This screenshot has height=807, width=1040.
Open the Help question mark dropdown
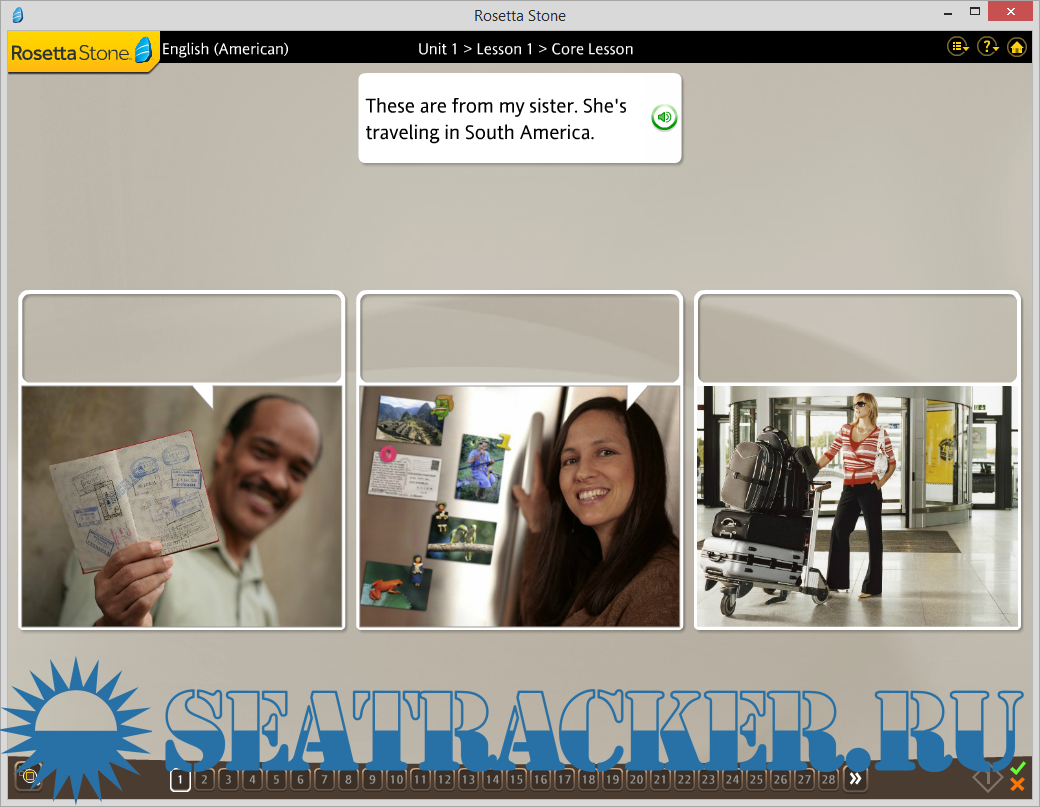987,47
